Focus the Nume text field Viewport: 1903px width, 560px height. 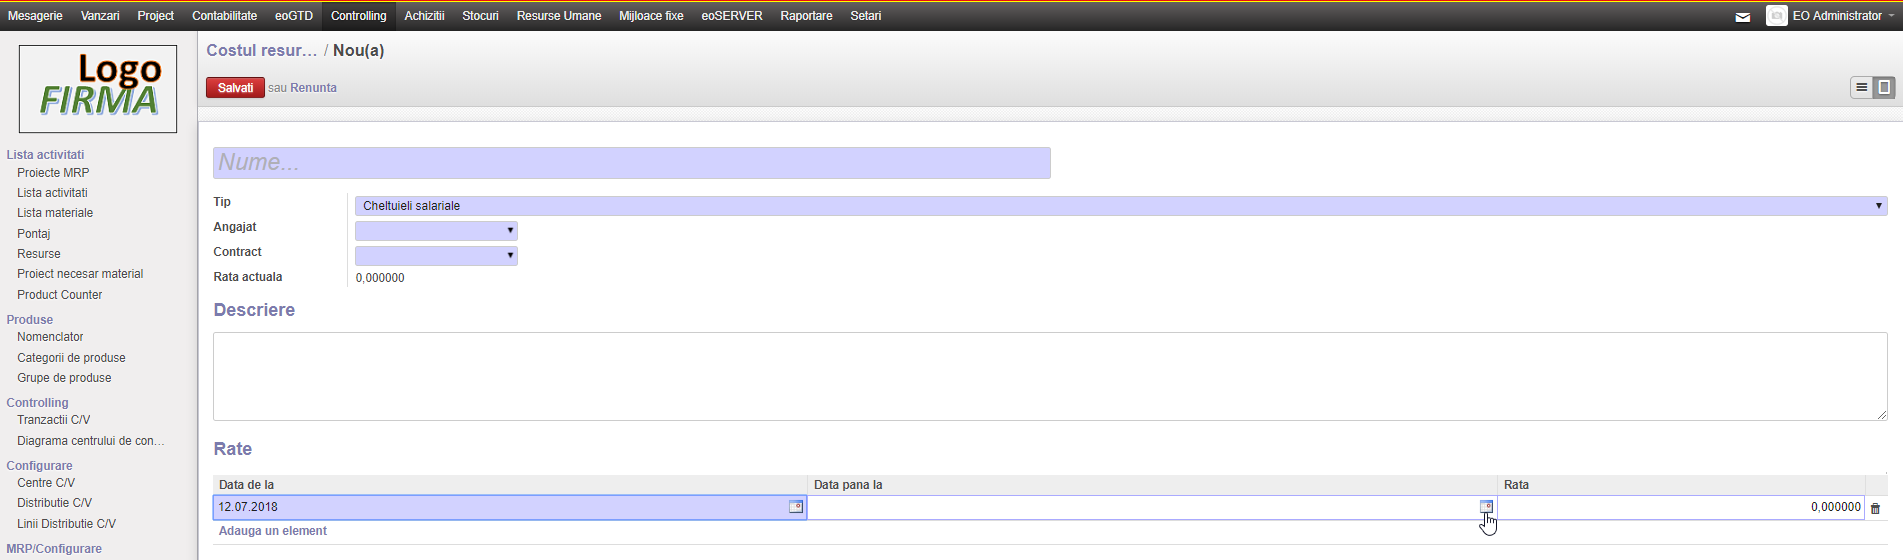pos(632,163)
